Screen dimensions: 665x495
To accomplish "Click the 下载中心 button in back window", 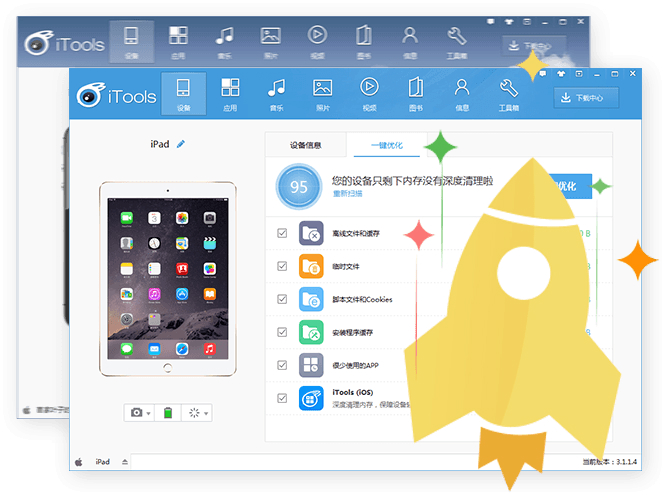I will (x=534, y=46).
